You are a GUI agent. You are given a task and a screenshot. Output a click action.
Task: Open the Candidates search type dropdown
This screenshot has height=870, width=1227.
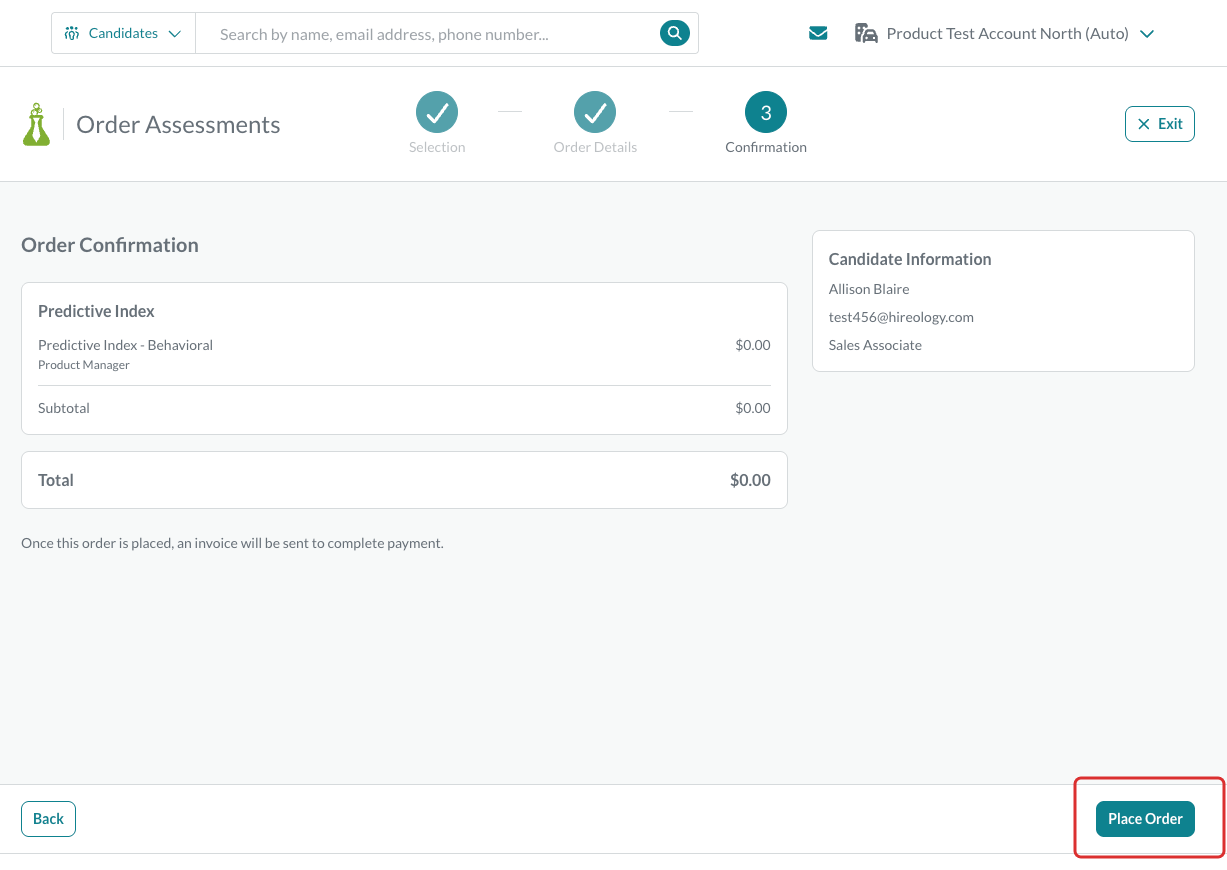[123, 33]
